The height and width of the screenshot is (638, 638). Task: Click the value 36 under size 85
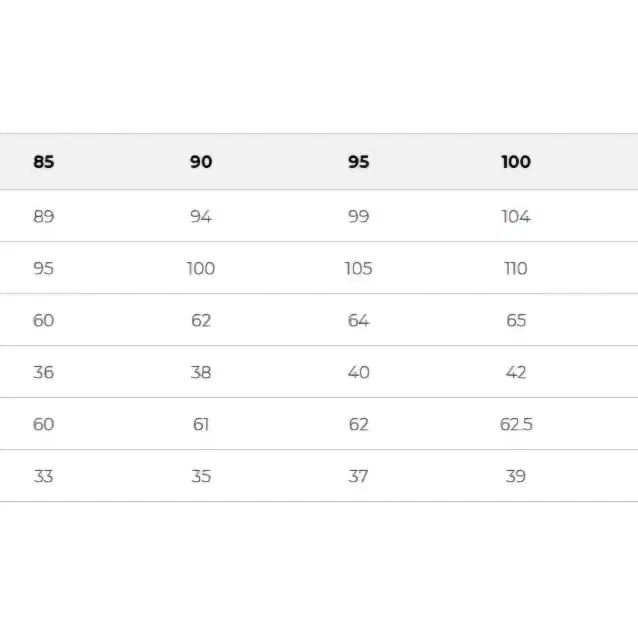(44, 372)
